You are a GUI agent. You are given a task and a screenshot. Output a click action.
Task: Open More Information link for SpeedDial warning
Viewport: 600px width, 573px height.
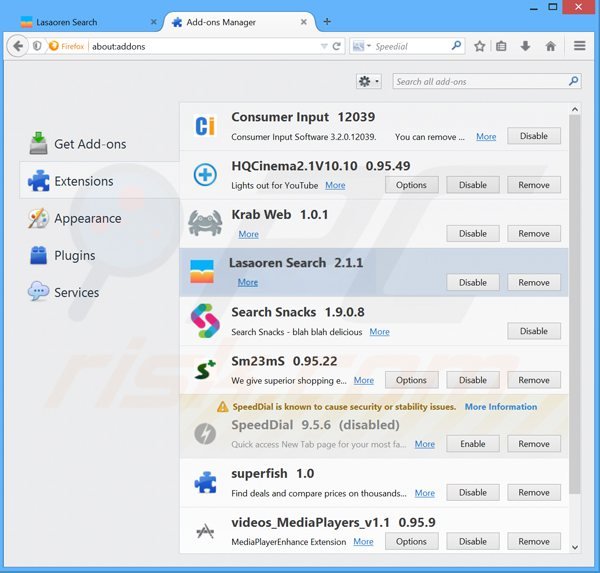(x=501, y=407)
